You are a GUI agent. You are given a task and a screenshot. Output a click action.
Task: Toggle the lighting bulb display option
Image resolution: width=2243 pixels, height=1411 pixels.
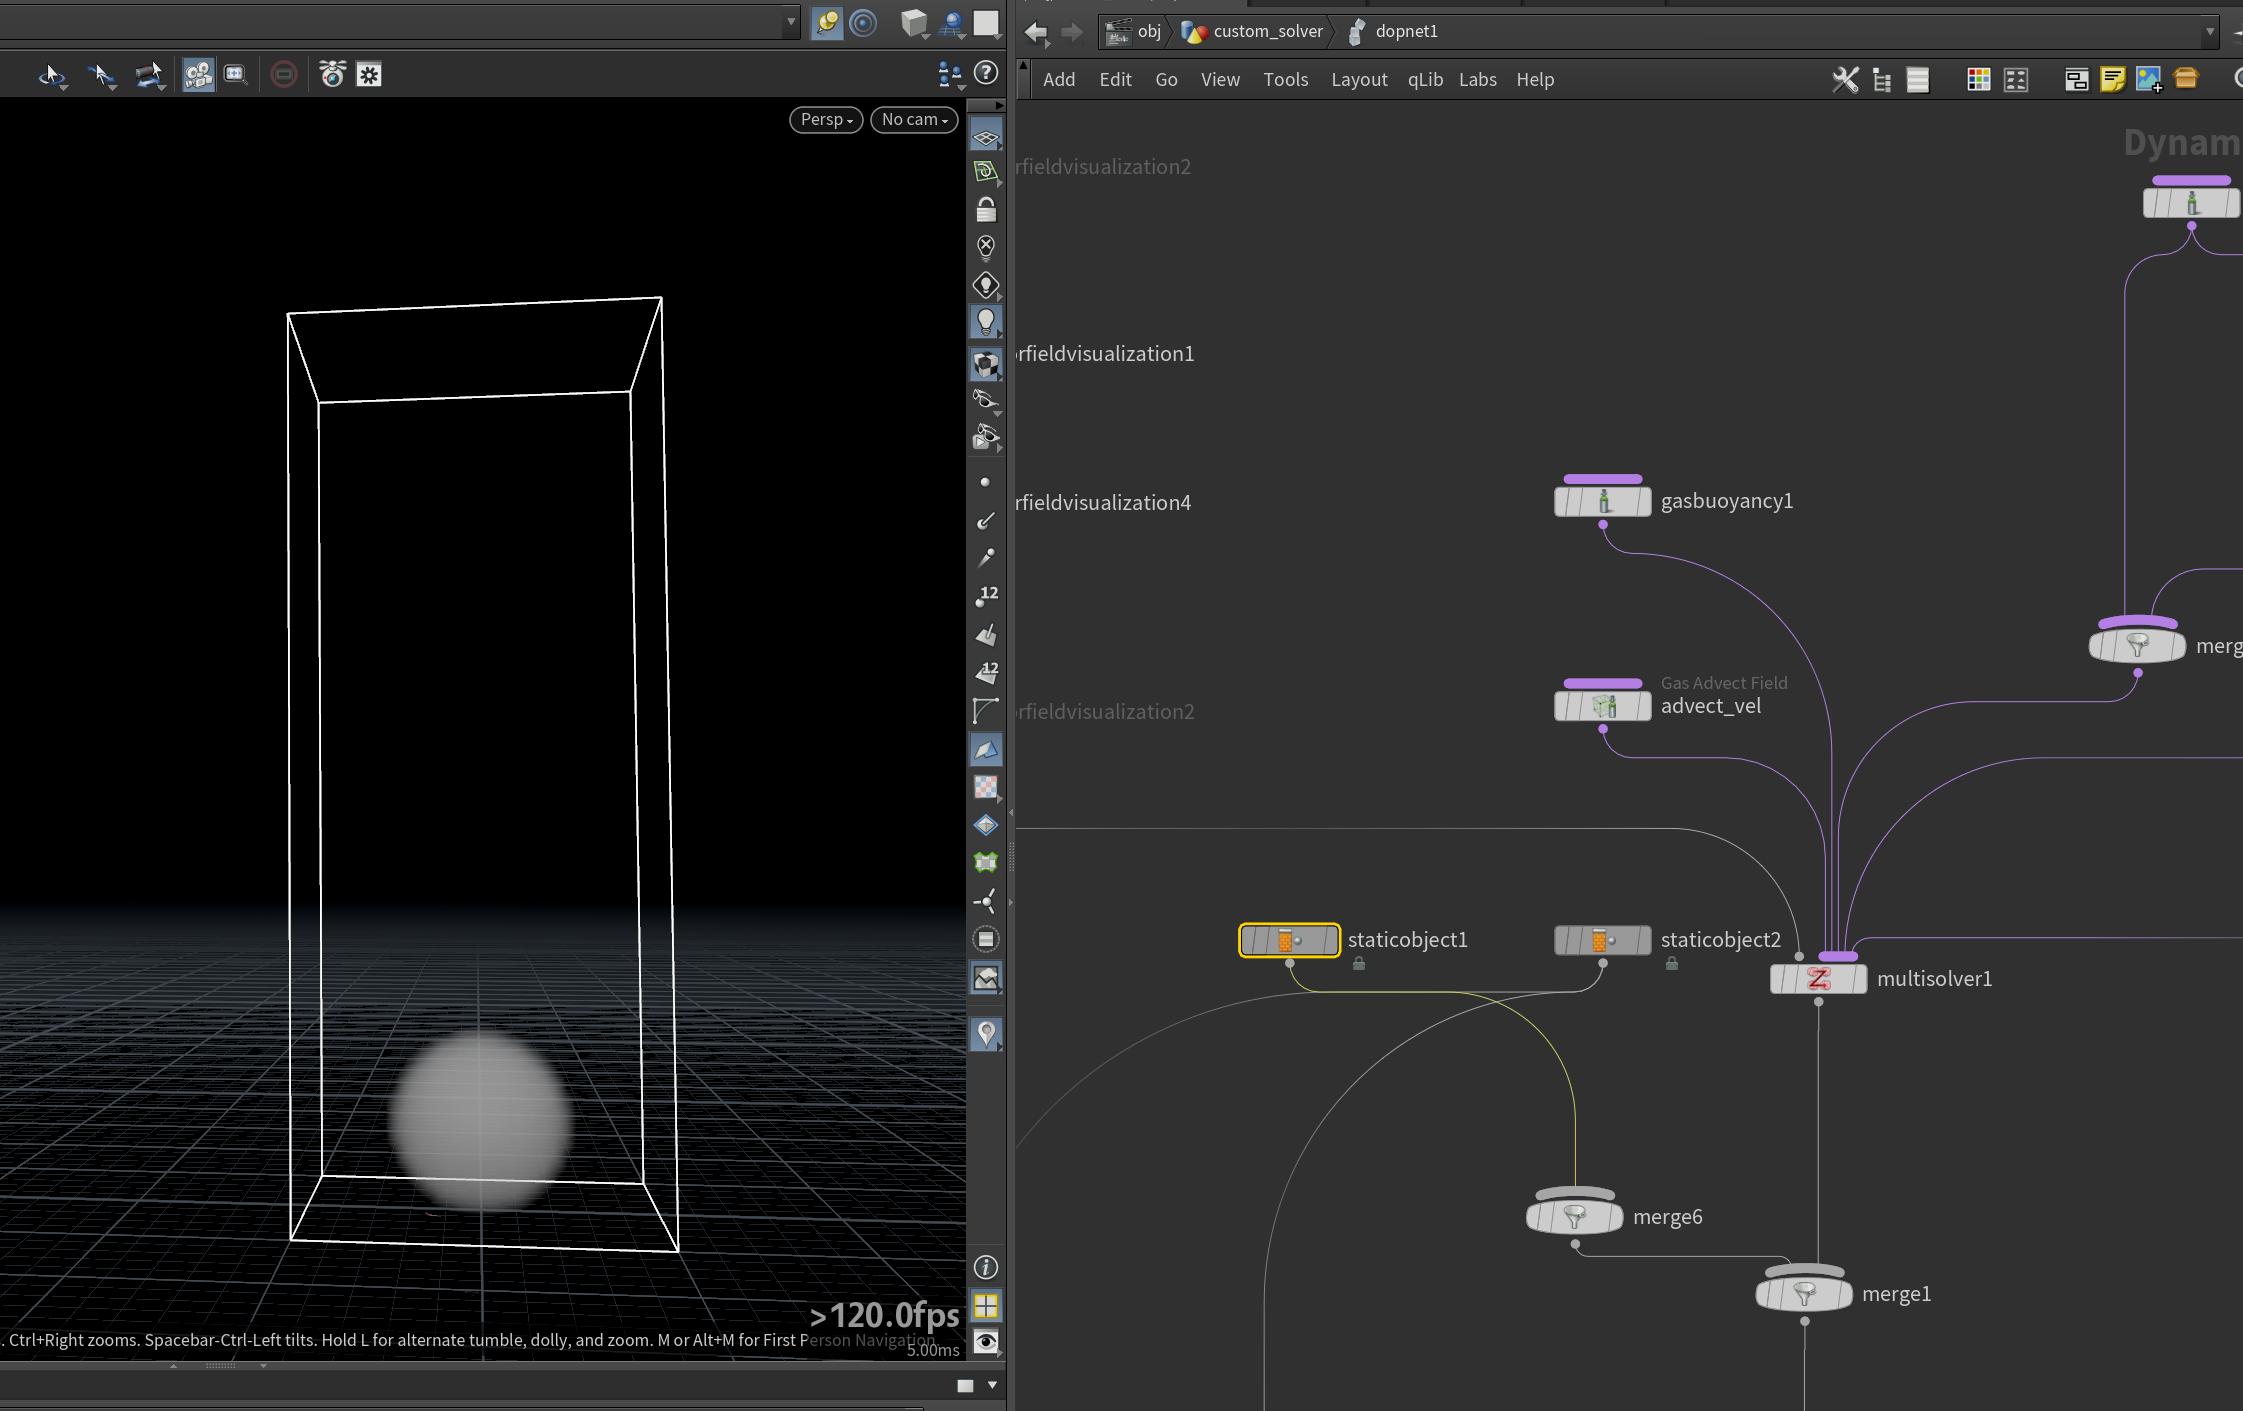click(x=986, y=322)
